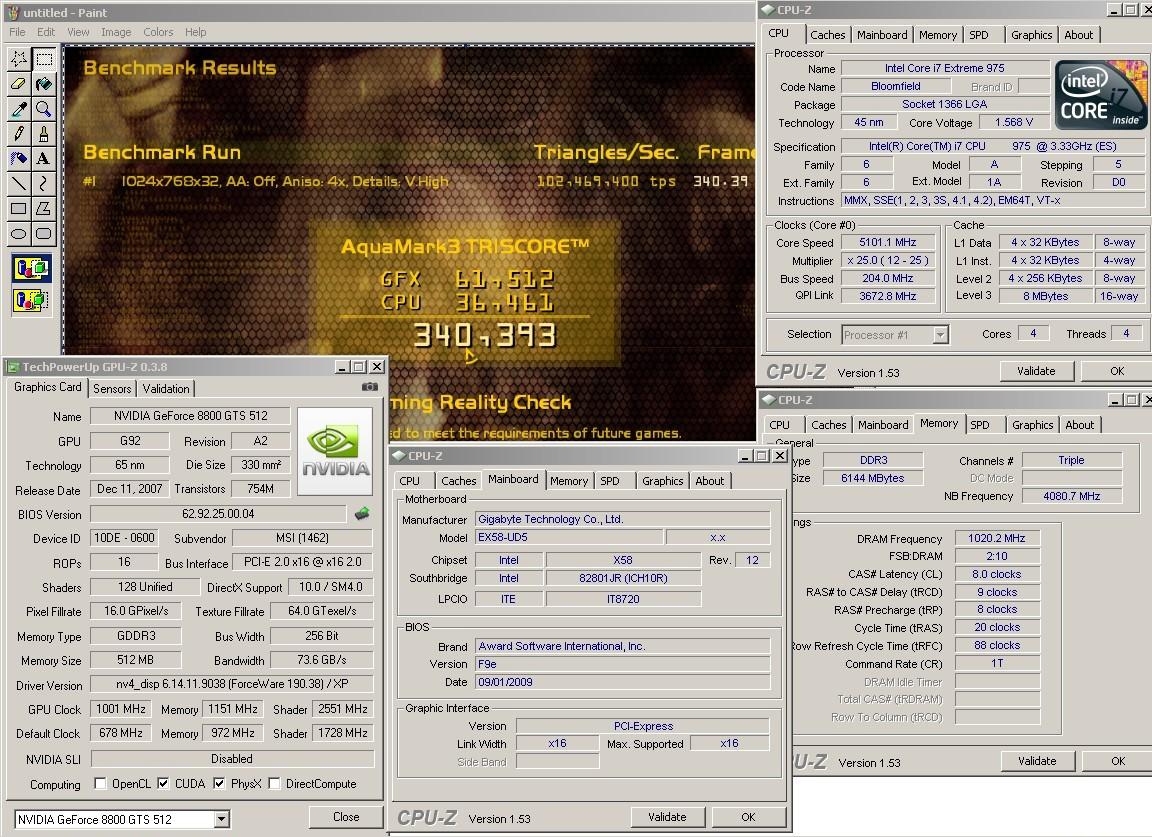Click the GPU-Z title bar app icon

(12, 366)
